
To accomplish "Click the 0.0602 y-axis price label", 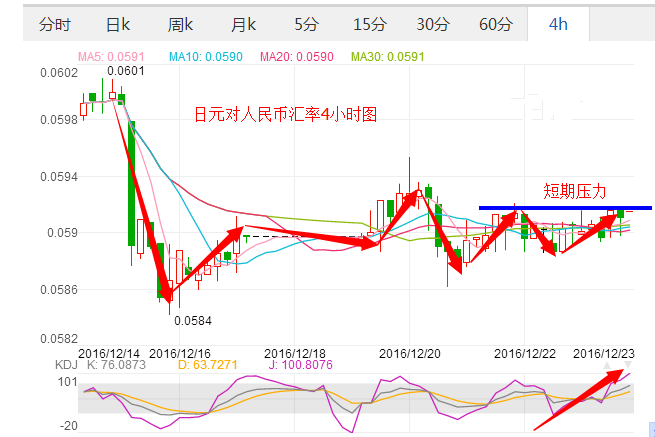I will coord(59,73).
